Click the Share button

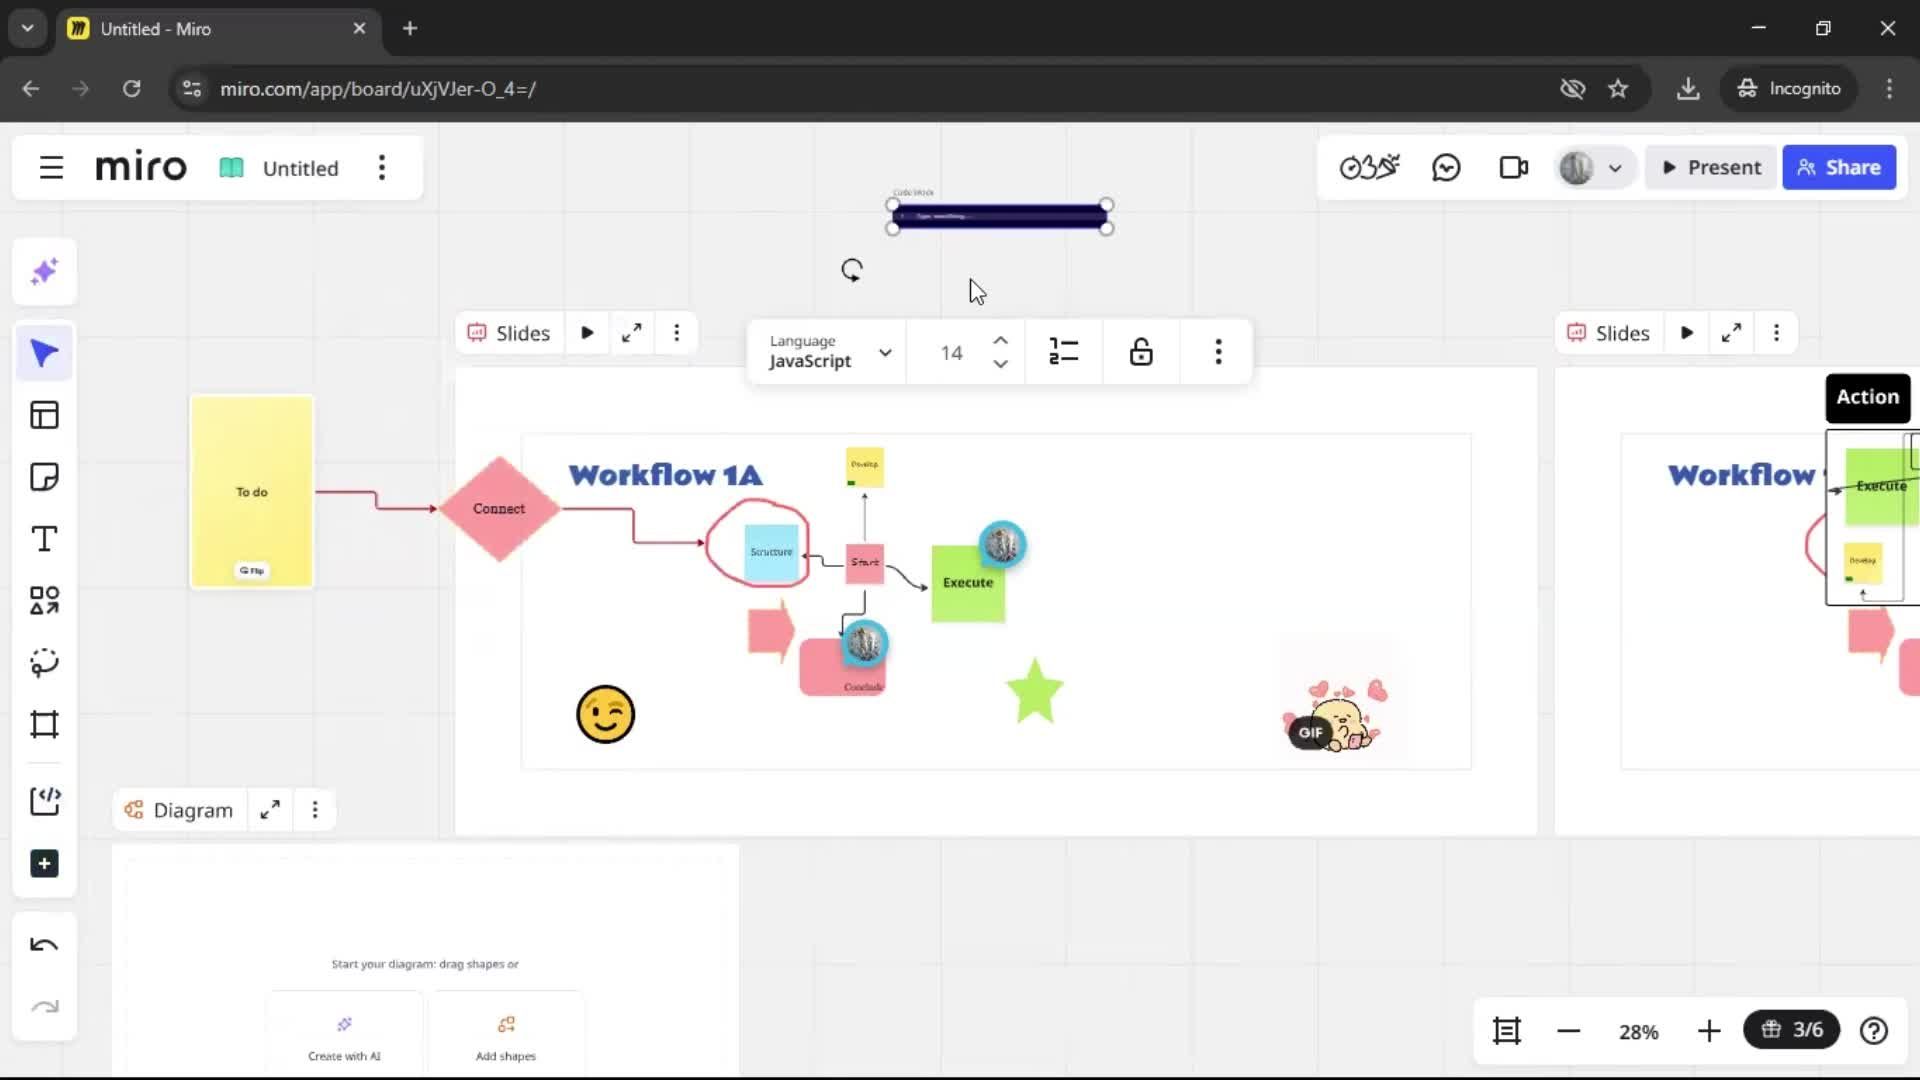(x=1839, y=168)
